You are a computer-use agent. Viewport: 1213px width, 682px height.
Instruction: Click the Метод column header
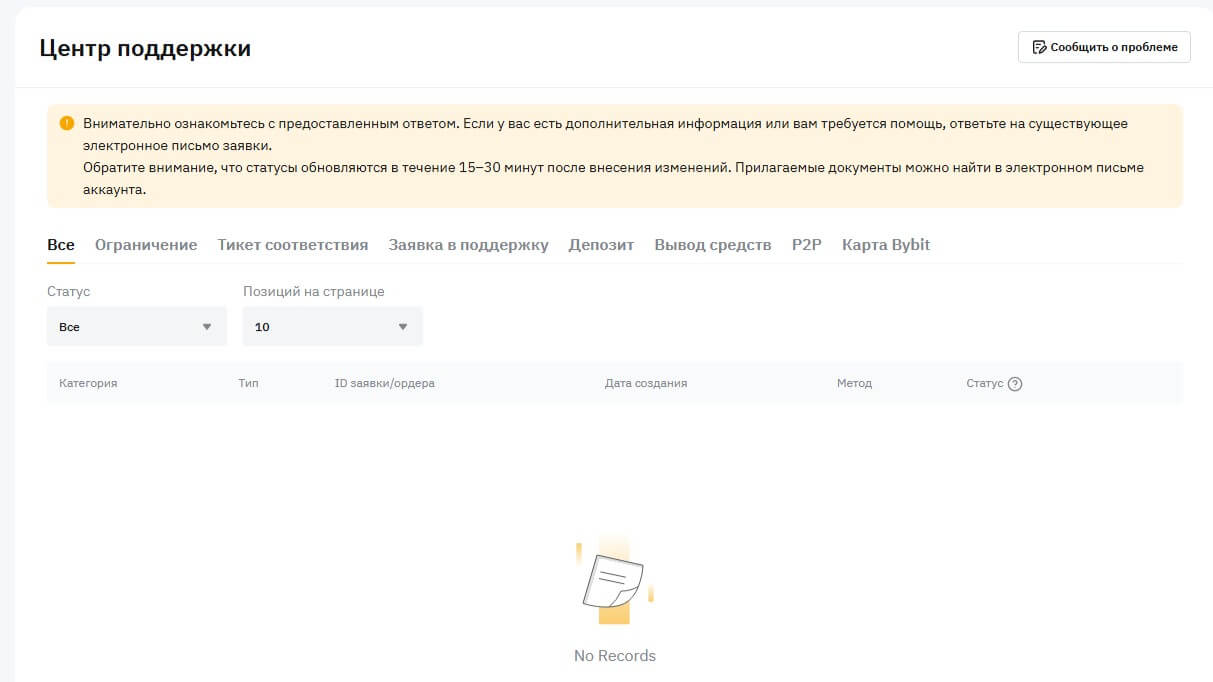click(x=854, y=383)
